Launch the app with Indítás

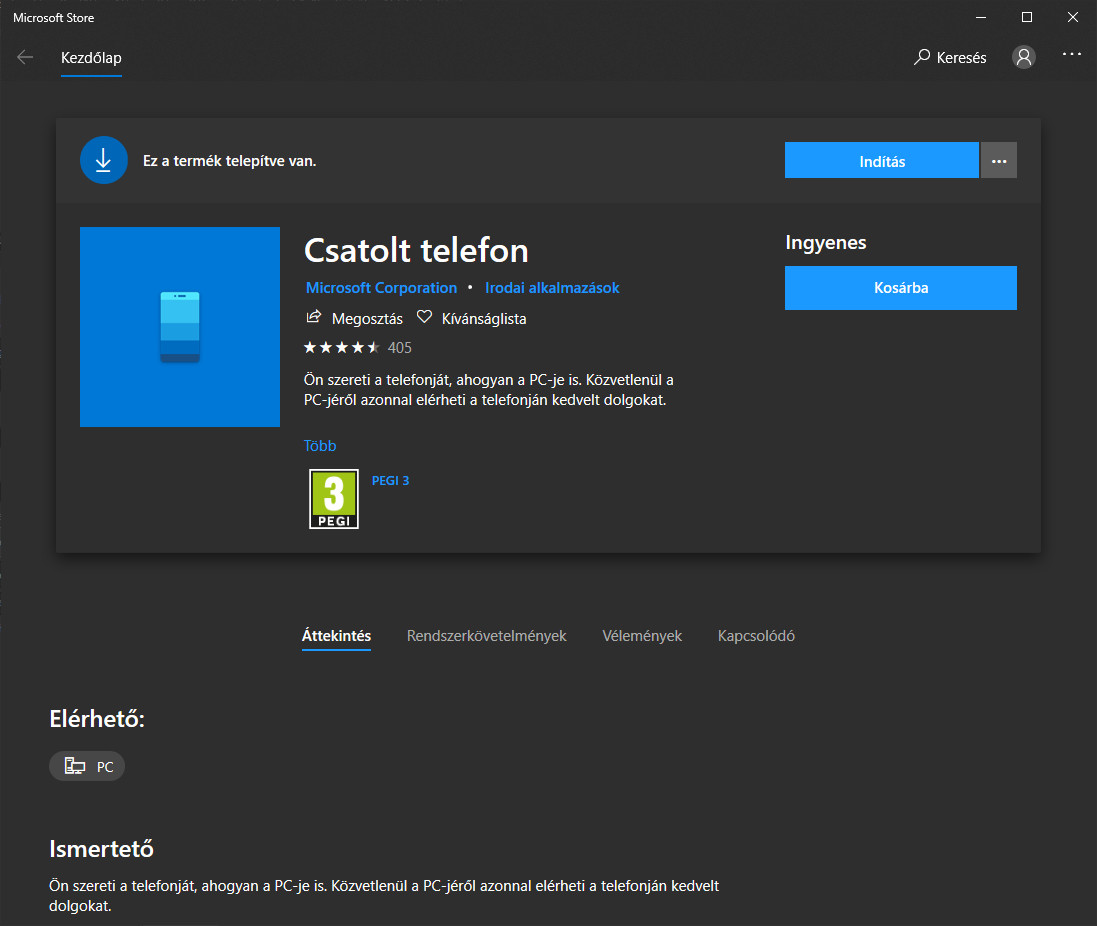click(x=882, y=160)
